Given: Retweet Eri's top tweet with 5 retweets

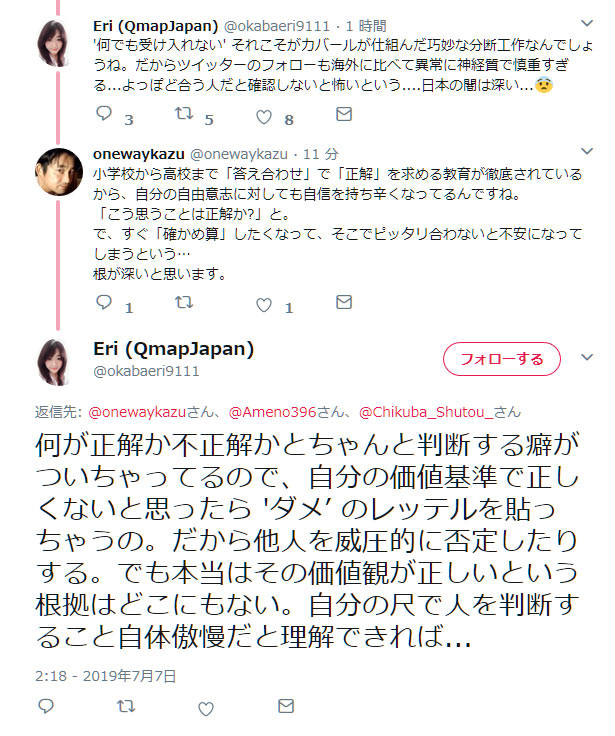Looking at the screenshot, I should pyautogui.click(x=184, y=114).
